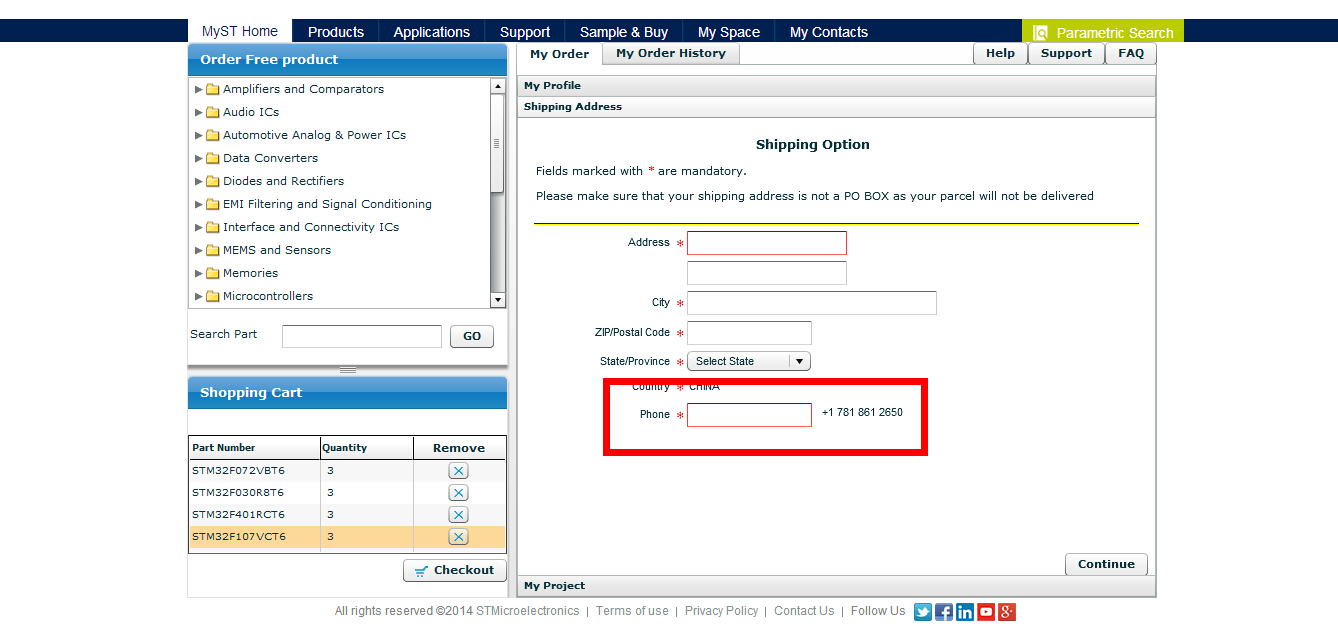Open the Products menu

pos(336,32)
